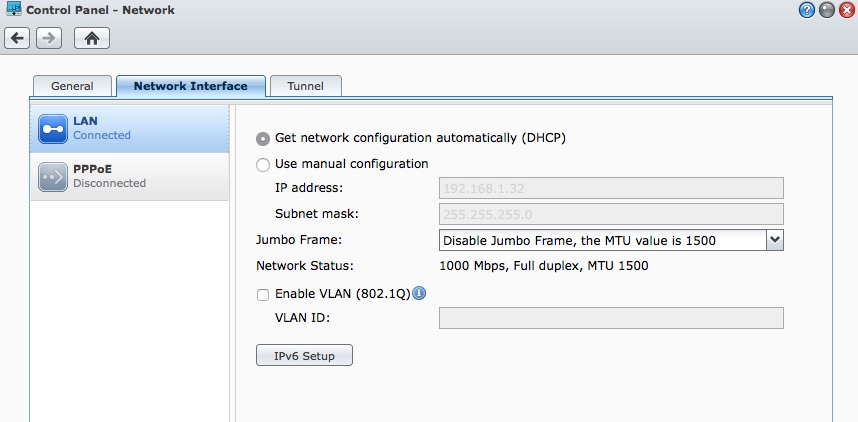Click the forward arrow navigation button
The height and width of the screenshot is (422, 858).
49,38
